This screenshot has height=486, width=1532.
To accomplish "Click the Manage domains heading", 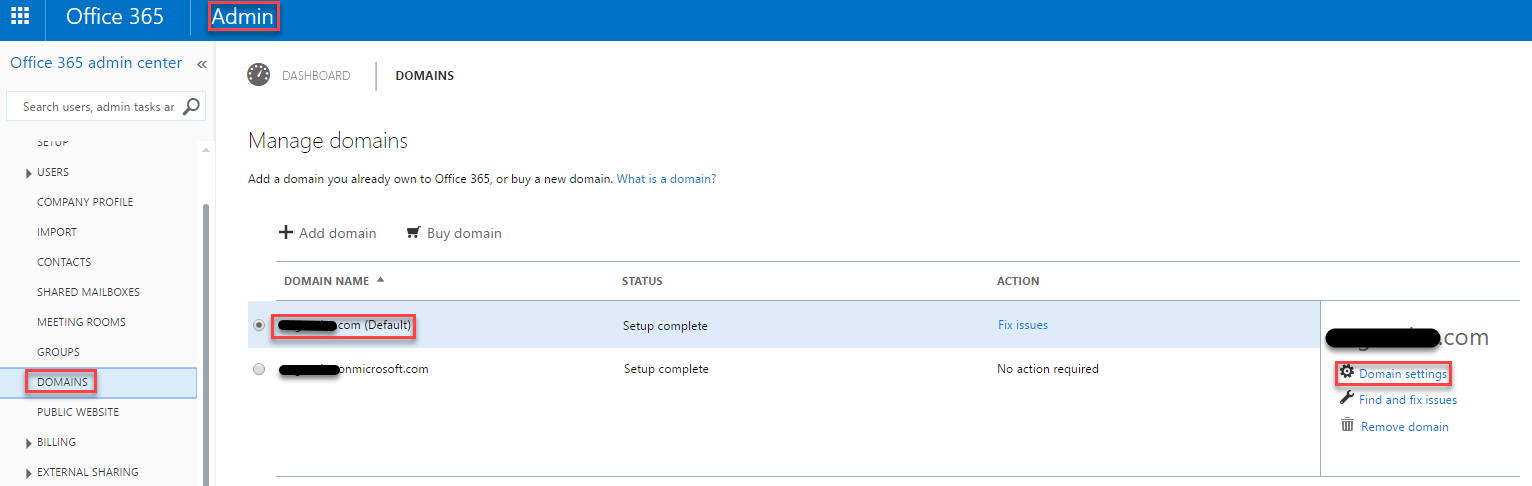I will click(328, 141).
